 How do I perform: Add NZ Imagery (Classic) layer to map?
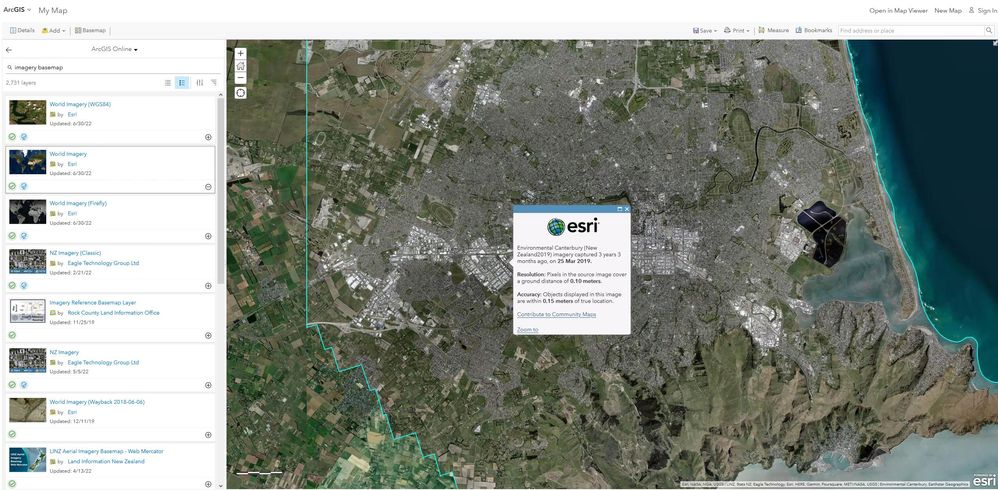[208, 286]
